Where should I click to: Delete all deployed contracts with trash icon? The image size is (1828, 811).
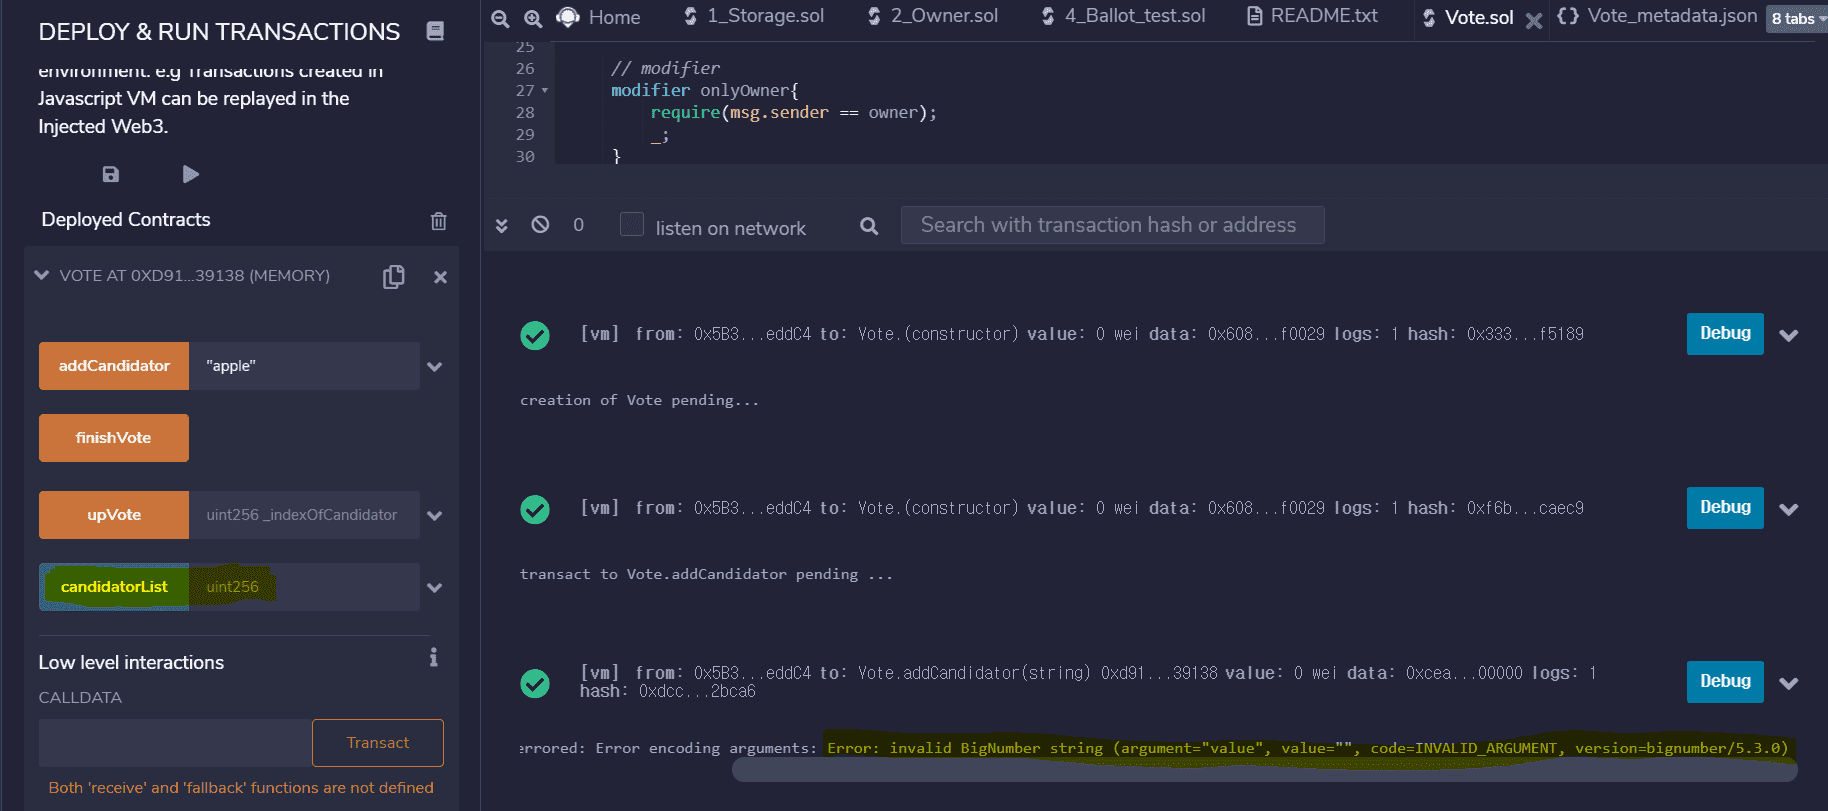click(438, 221)
